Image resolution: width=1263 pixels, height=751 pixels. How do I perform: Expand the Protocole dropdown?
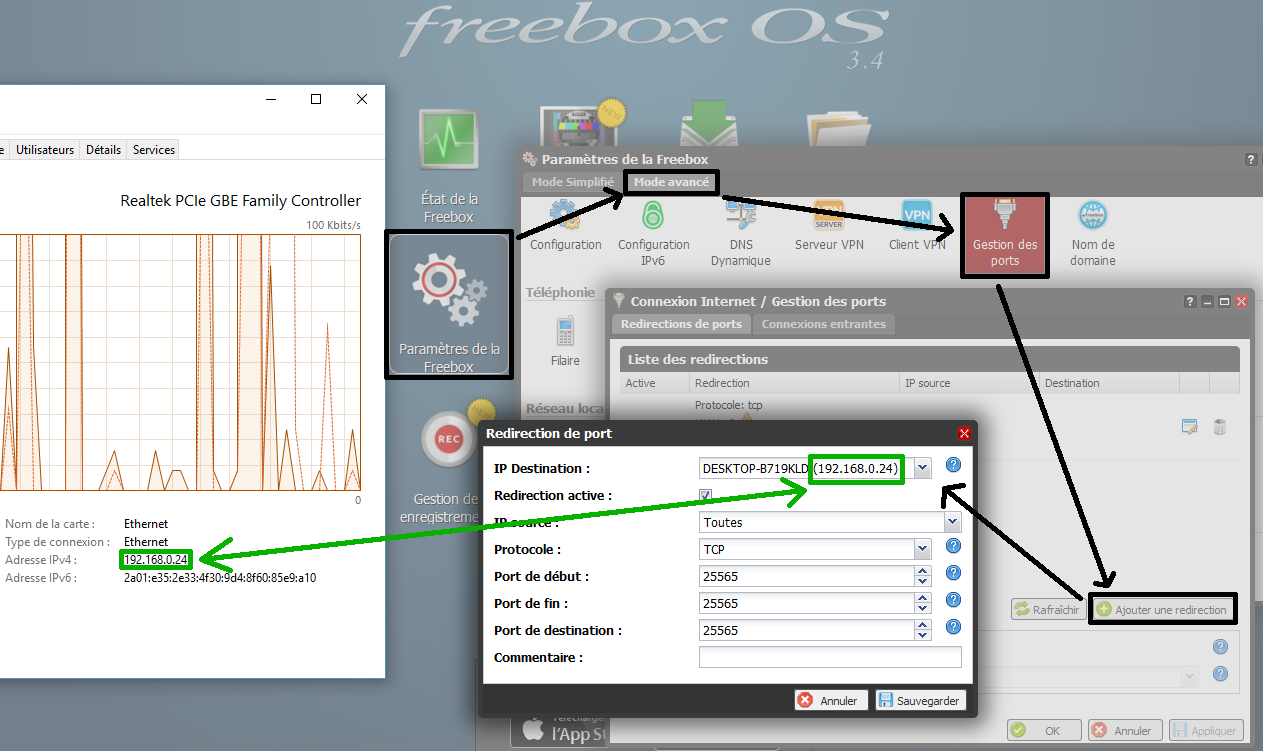923,549
